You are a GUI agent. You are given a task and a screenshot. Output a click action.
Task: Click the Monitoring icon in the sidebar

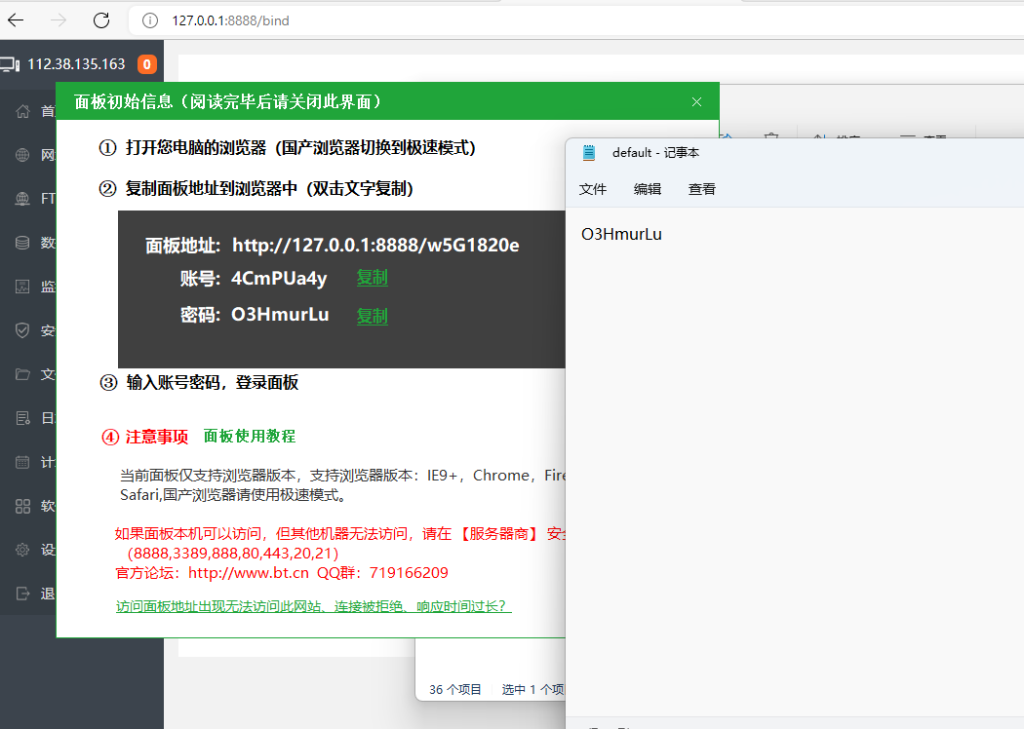click(23, 287)
